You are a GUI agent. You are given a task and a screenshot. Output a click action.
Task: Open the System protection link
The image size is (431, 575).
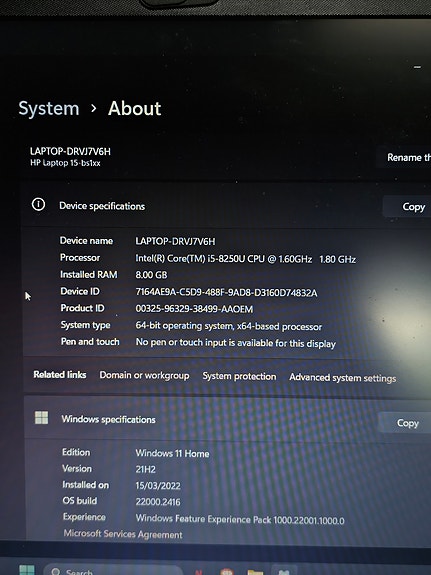point(239,376)
